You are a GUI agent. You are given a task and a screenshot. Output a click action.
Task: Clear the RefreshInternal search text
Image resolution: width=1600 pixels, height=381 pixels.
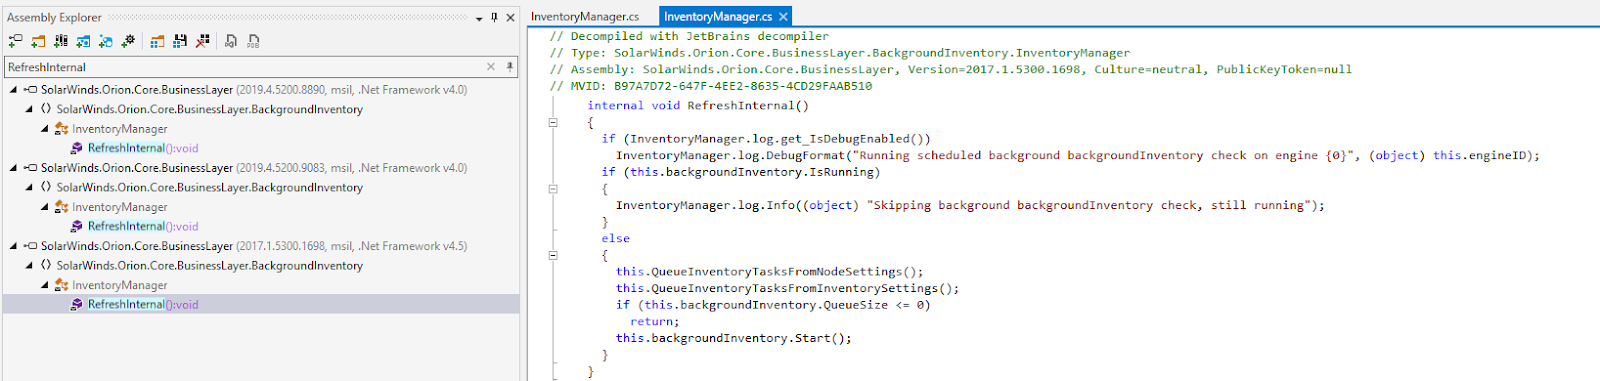tap(491, 67)
